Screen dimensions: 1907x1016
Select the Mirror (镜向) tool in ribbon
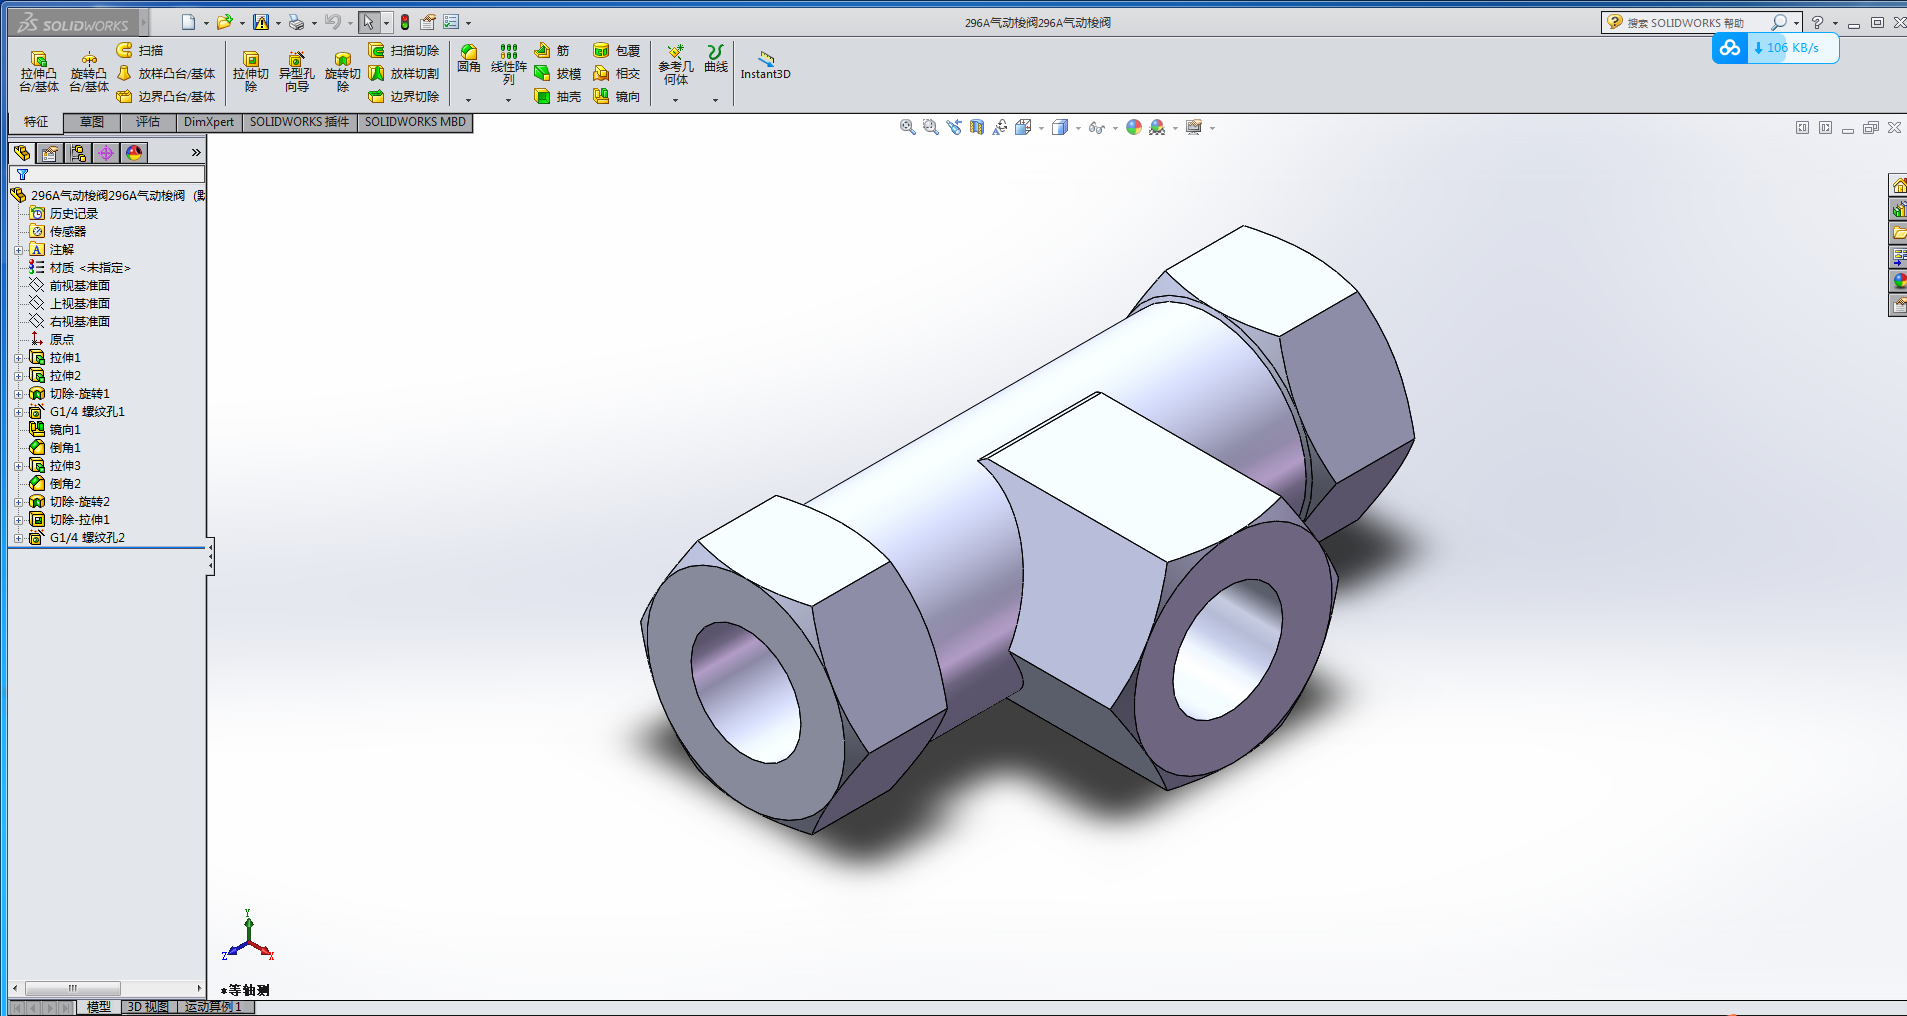click(616, 96)
